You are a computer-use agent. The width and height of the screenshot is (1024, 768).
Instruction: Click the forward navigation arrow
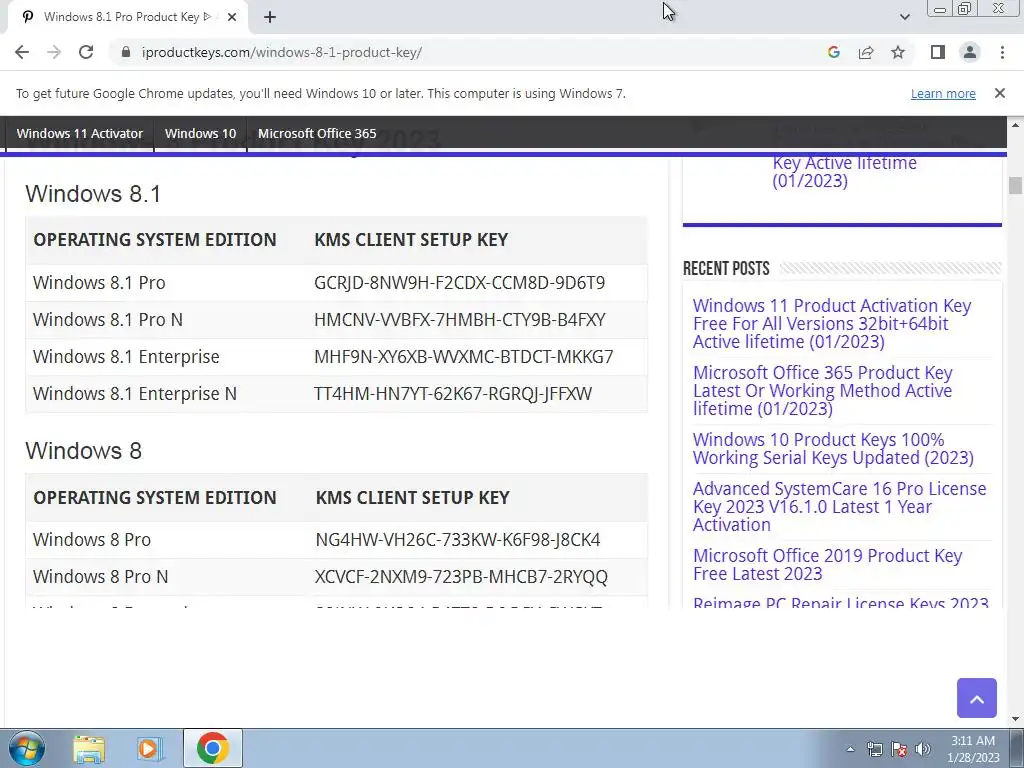point(54,52)
